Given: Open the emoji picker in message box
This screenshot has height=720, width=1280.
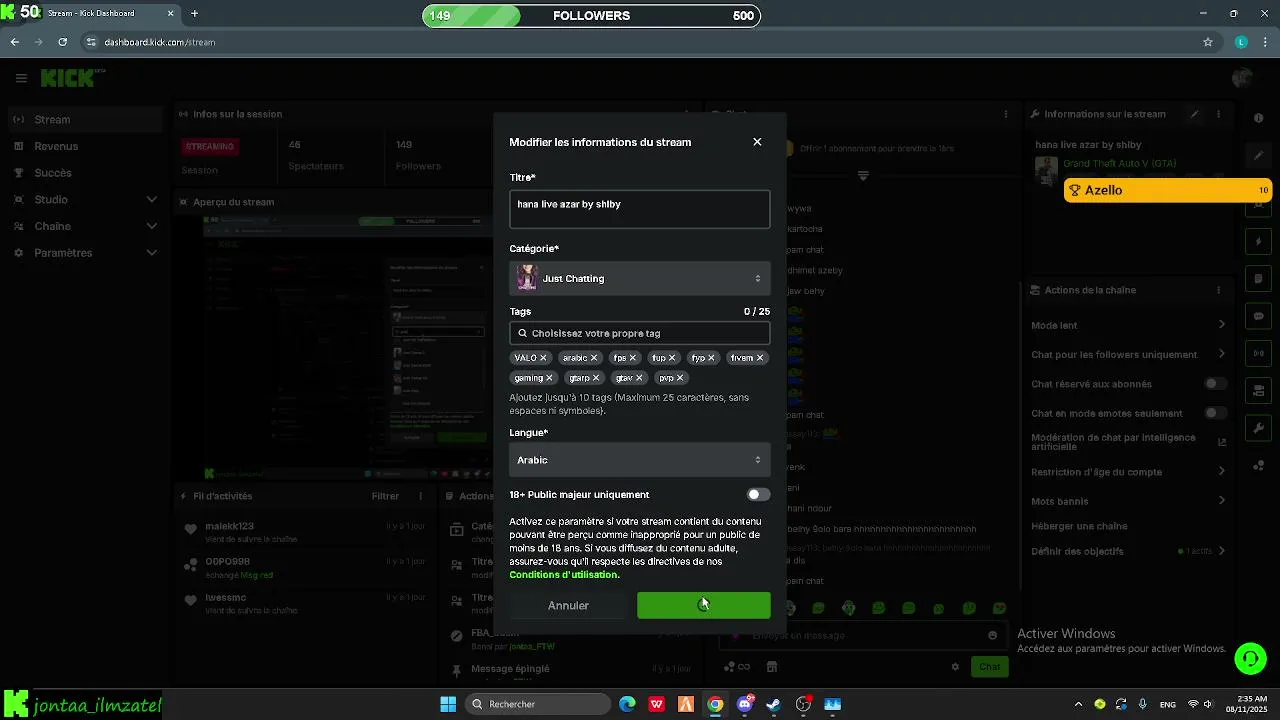Looking at the screenshot, I should [x=992, y=635].
